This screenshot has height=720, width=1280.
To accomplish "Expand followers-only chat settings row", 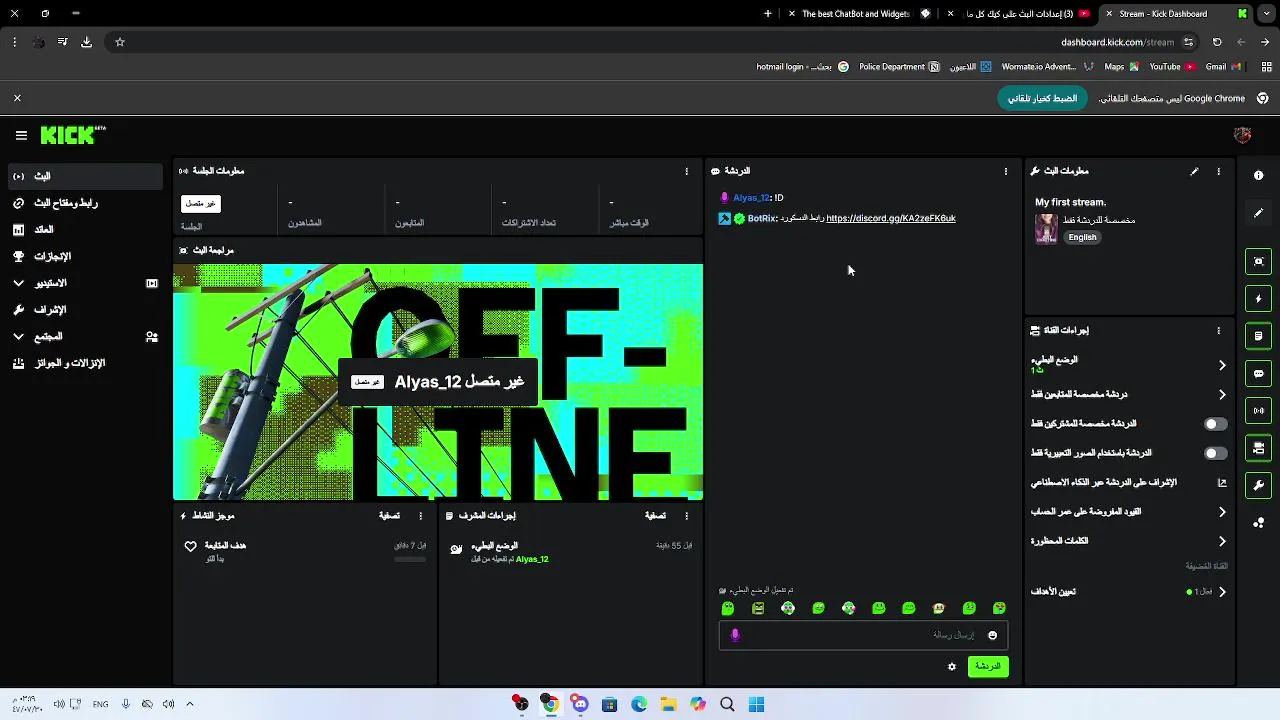I will point(1128,394).
